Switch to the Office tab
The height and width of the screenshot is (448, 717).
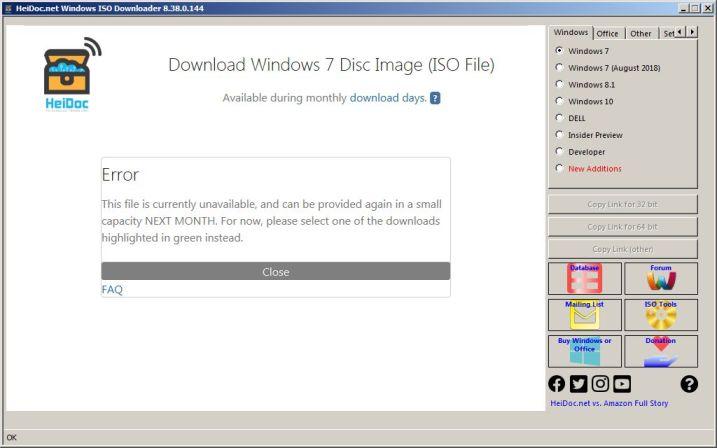click(x=607, y=33)
